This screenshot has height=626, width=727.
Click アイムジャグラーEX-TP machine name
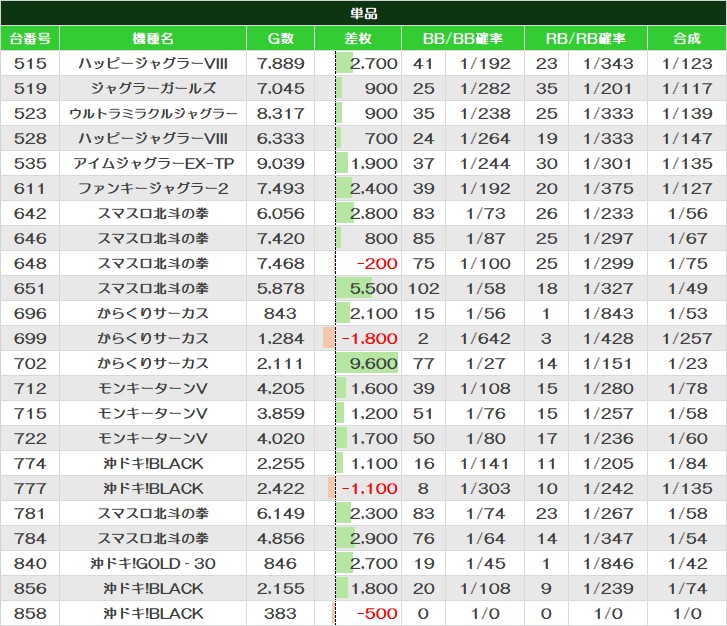pos(153,164)
